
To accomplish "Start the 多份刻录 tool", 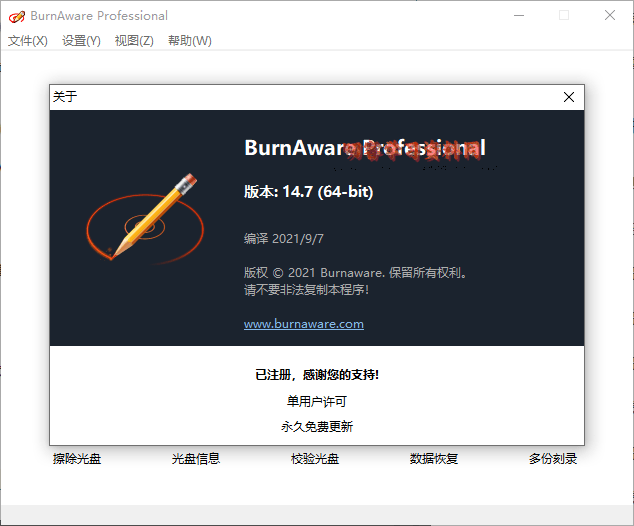I will (x=553, y=459).
